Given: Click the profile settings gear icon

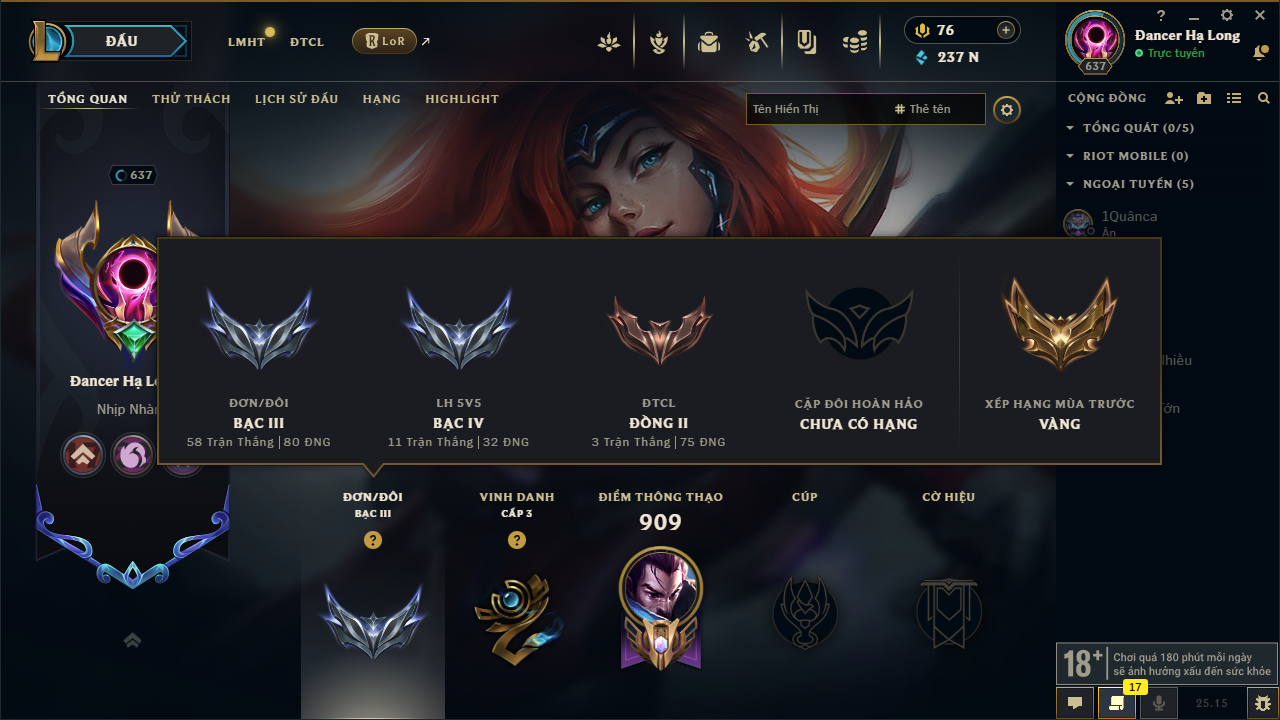Looking at the screenshot, I should click(1007, 109).
